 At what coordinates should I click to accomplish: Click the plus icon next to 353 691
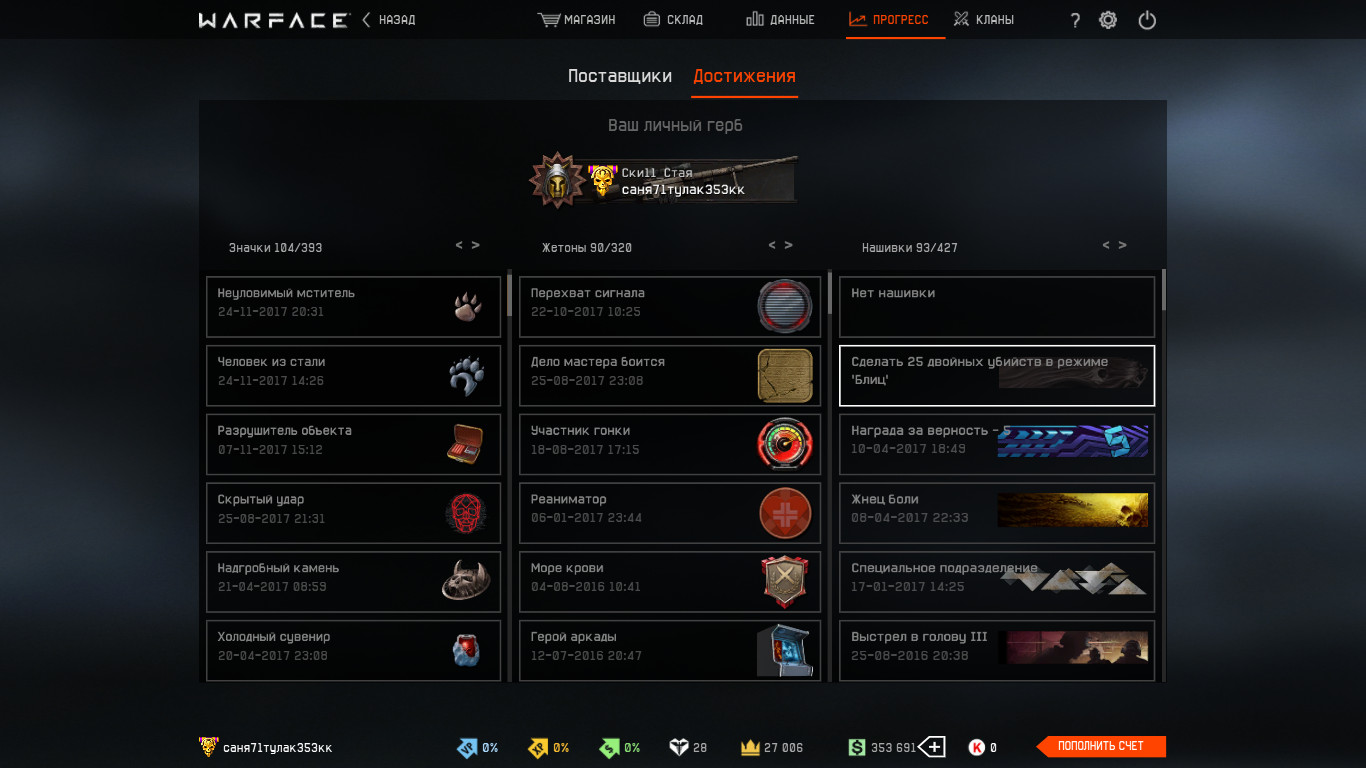coord(932,747)
